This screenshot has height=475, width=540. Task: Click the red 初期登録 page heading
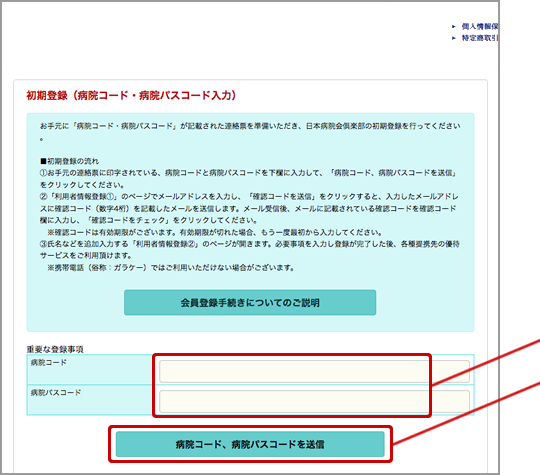pos(131,95)
